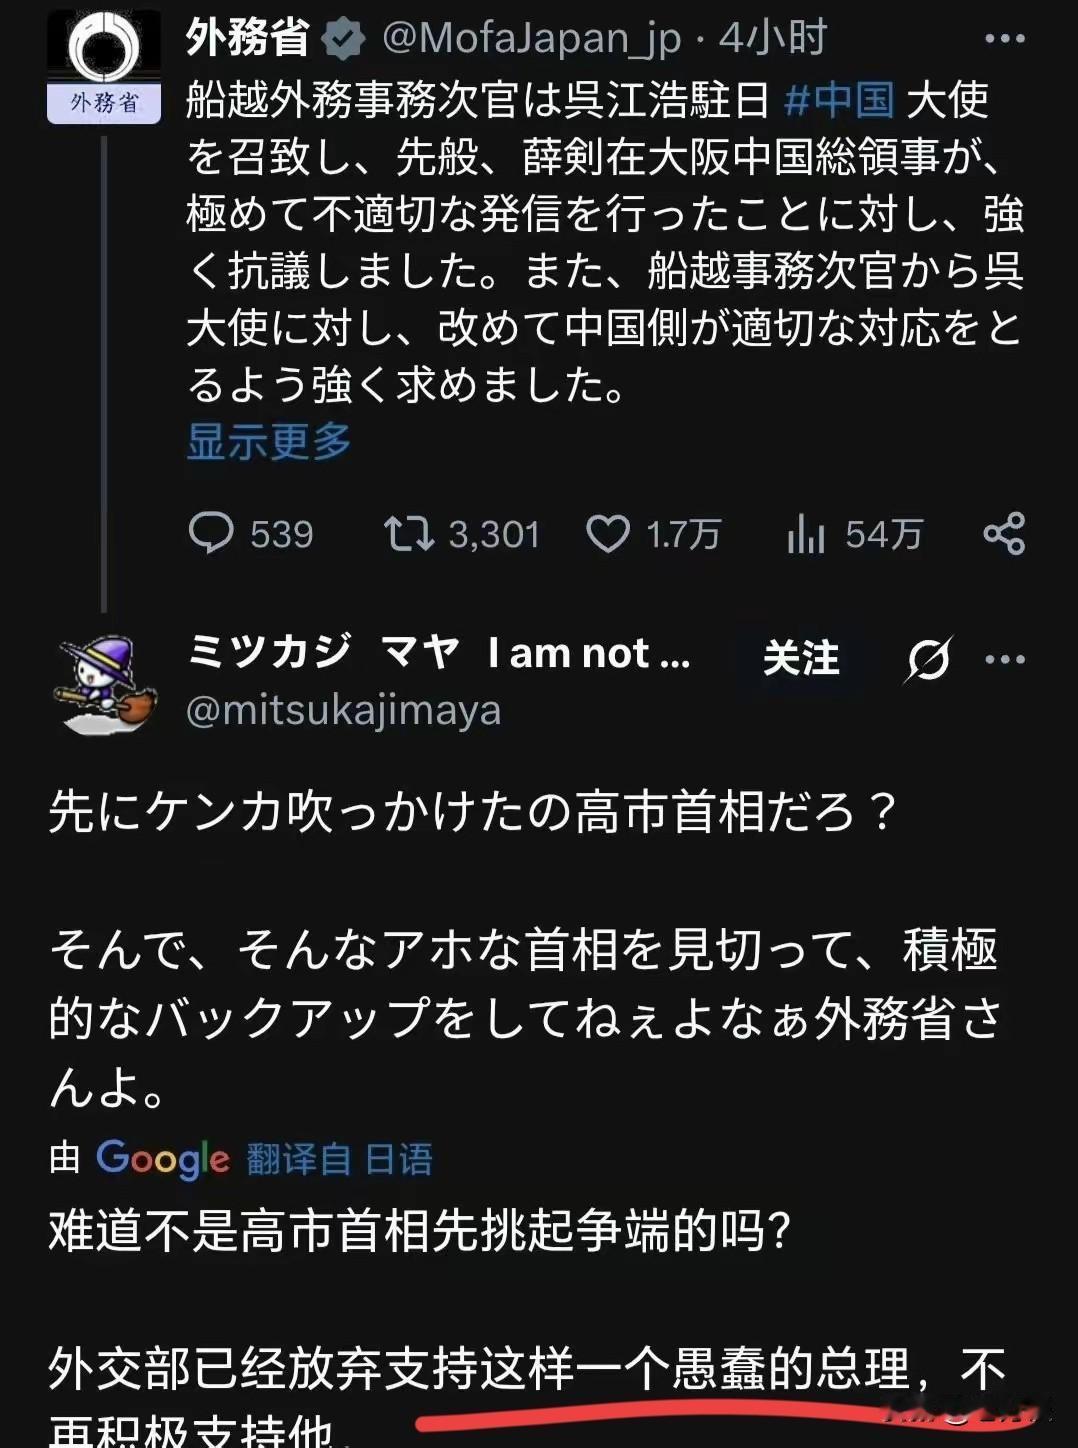This screenshot has height=1448, width=1078.
Task: Click the Google logo in translation credit
Action: click(162, 1159)
